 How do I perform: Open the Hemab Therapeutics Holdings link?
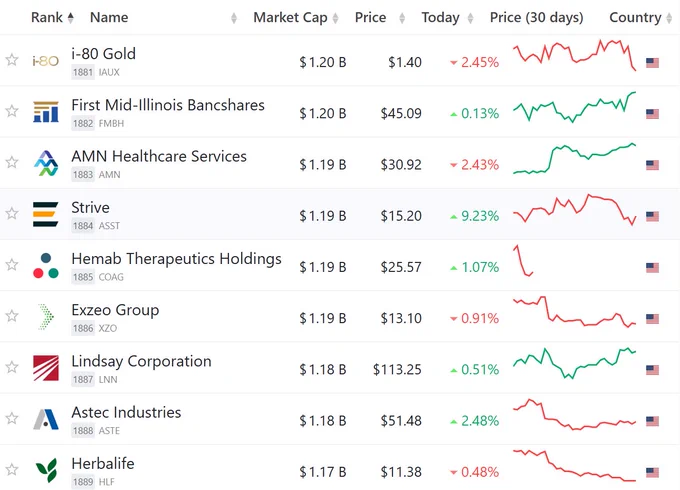coord(177,258)
